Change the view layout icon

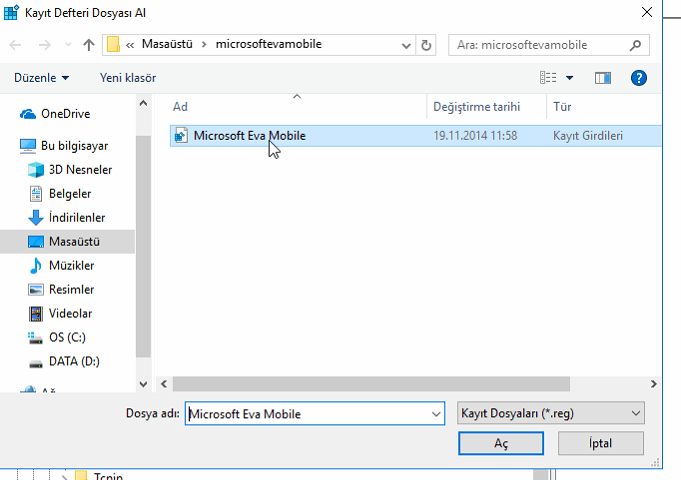click(x=548, y=78)
